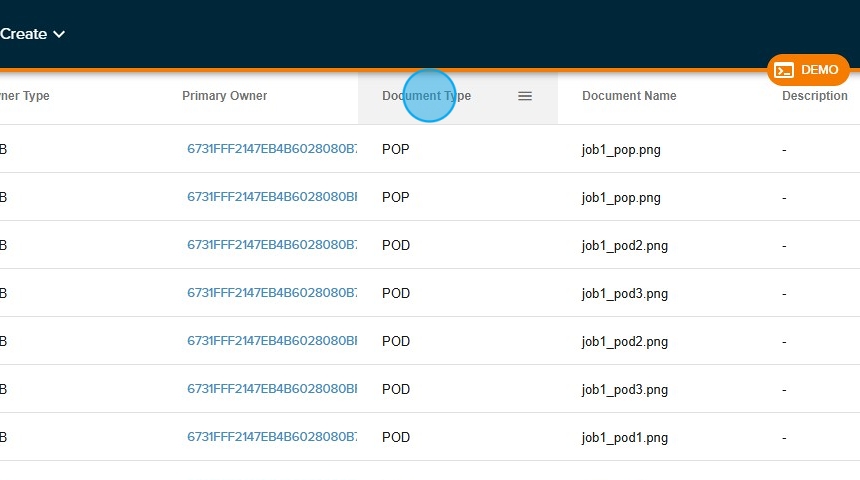This screenshot has height=480, width=860.
Task: Open Primary Owner link in first row
Action: click(271, 149)
